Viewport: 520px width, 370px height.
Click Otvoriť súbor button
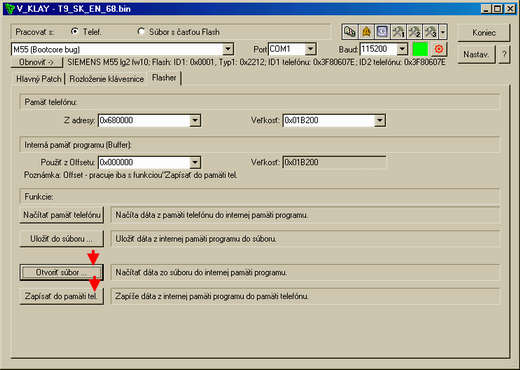click(62, 272)
